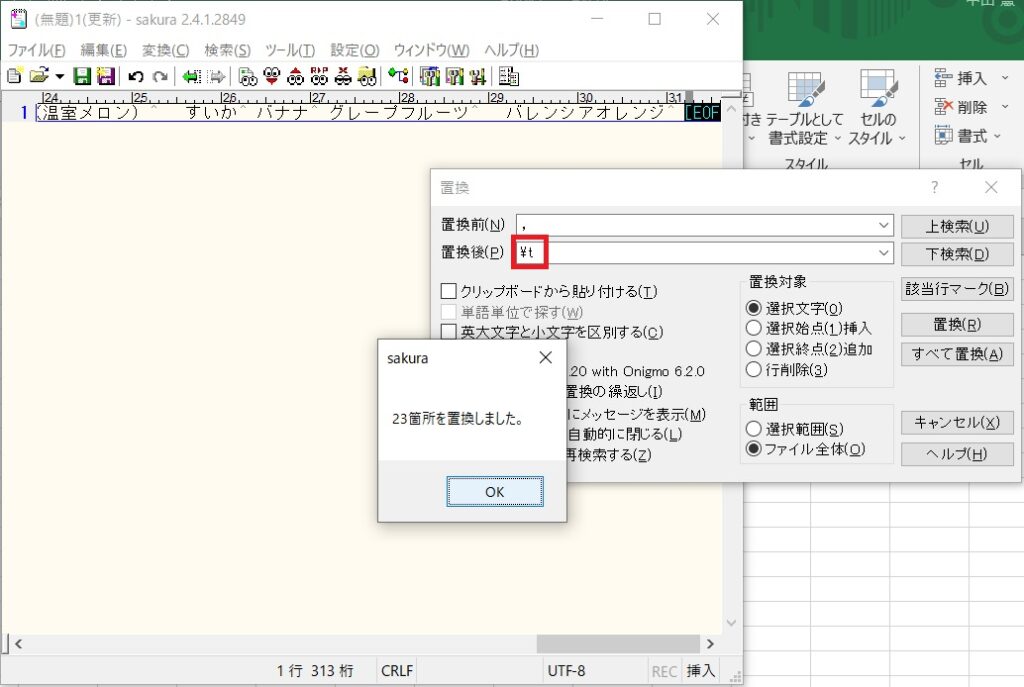
Task: Open the Excel 削除 dropdown arrow
Action: pos(1005,106)
